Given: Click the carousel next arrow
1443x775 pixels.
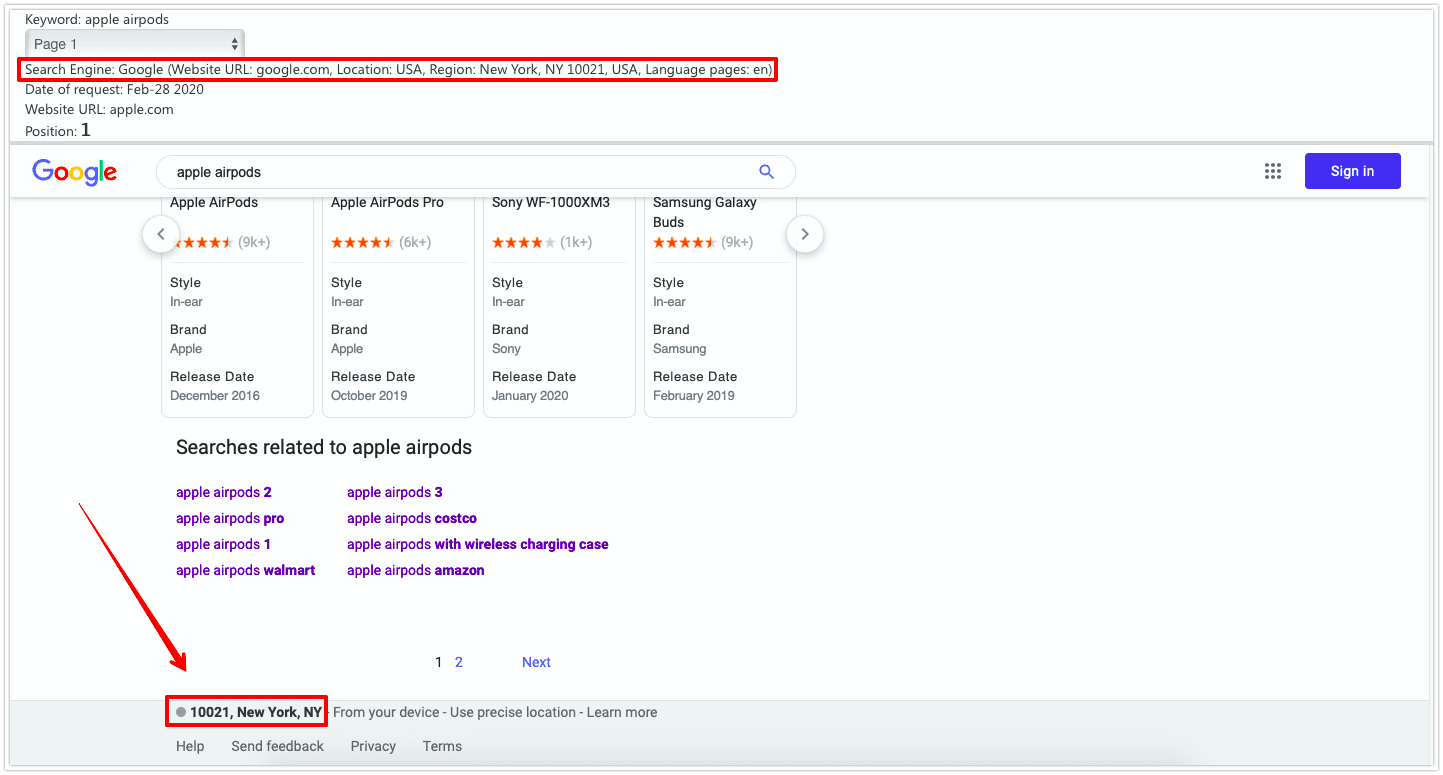Looking at the screenshot, I should point(805,235).
